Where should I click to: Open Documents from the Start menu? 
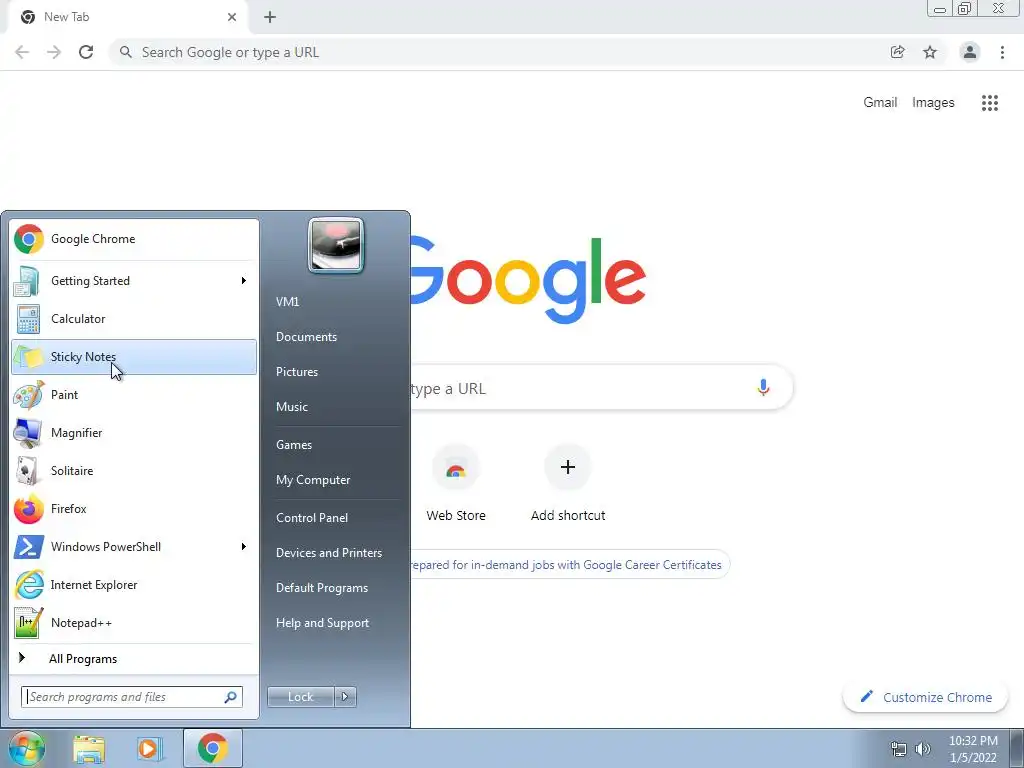(306, 337)
